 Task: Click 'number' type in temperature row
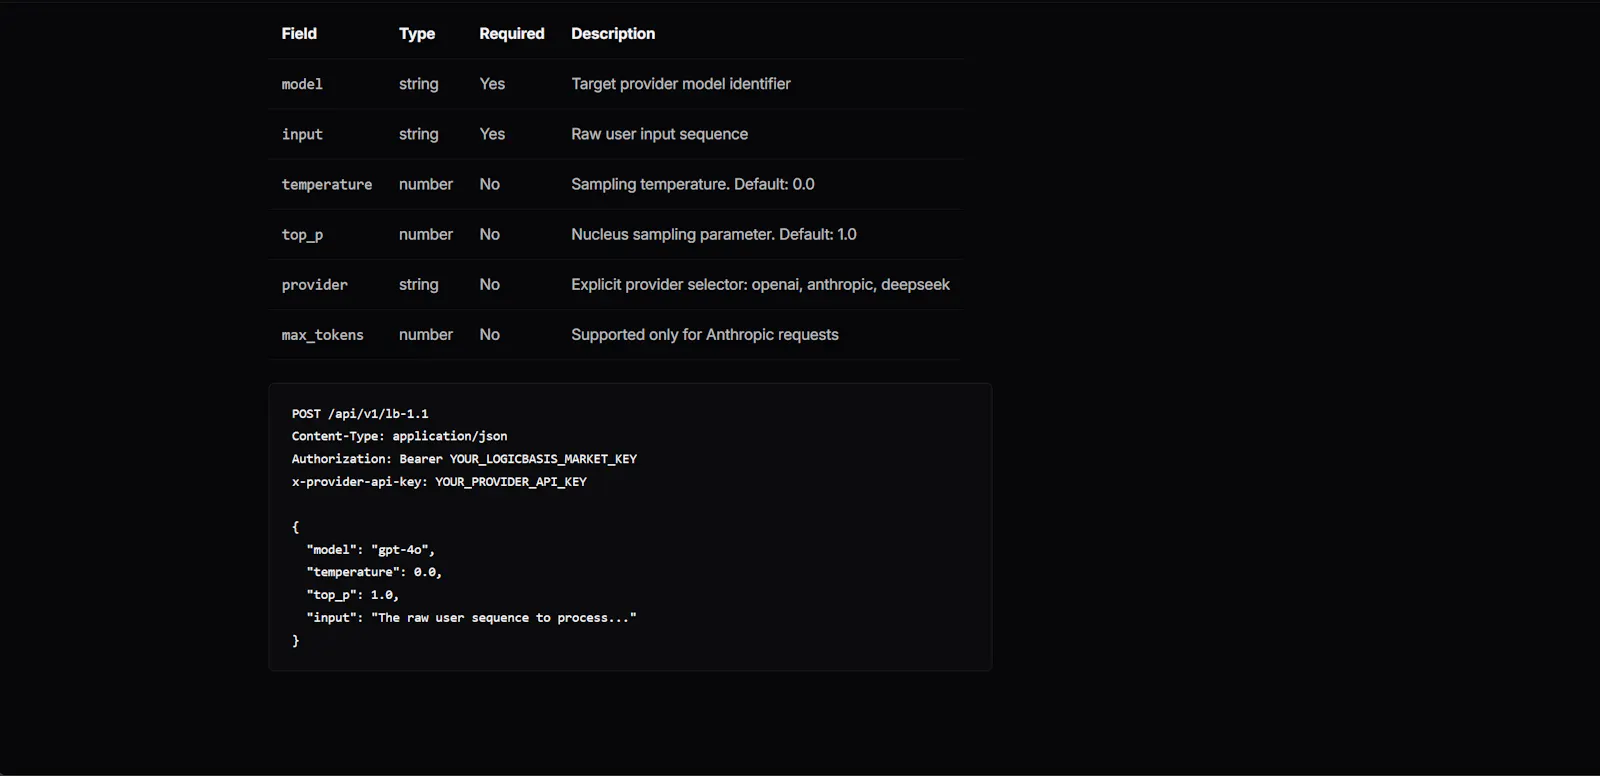click(x=426, y=184)
